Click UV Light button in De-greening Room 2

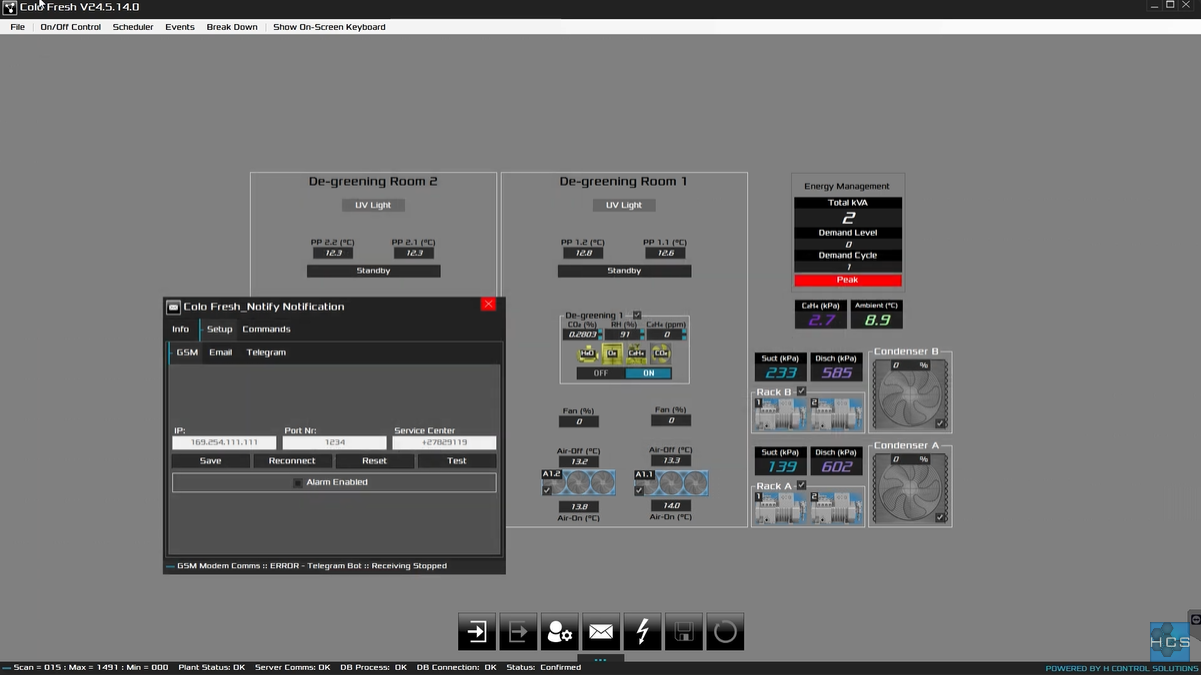pos(373,205)
